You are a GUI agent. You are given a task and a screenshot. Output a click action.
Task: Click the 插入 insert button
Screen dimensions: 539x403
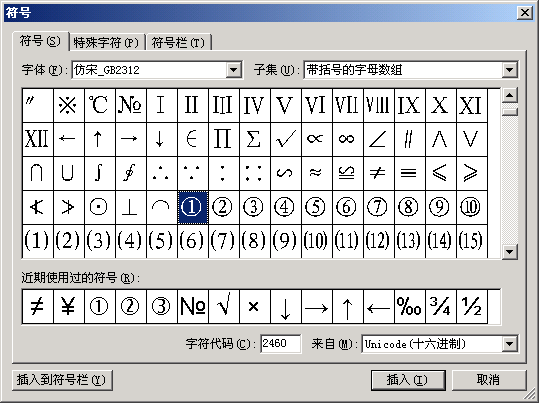[x=408, y=380]
